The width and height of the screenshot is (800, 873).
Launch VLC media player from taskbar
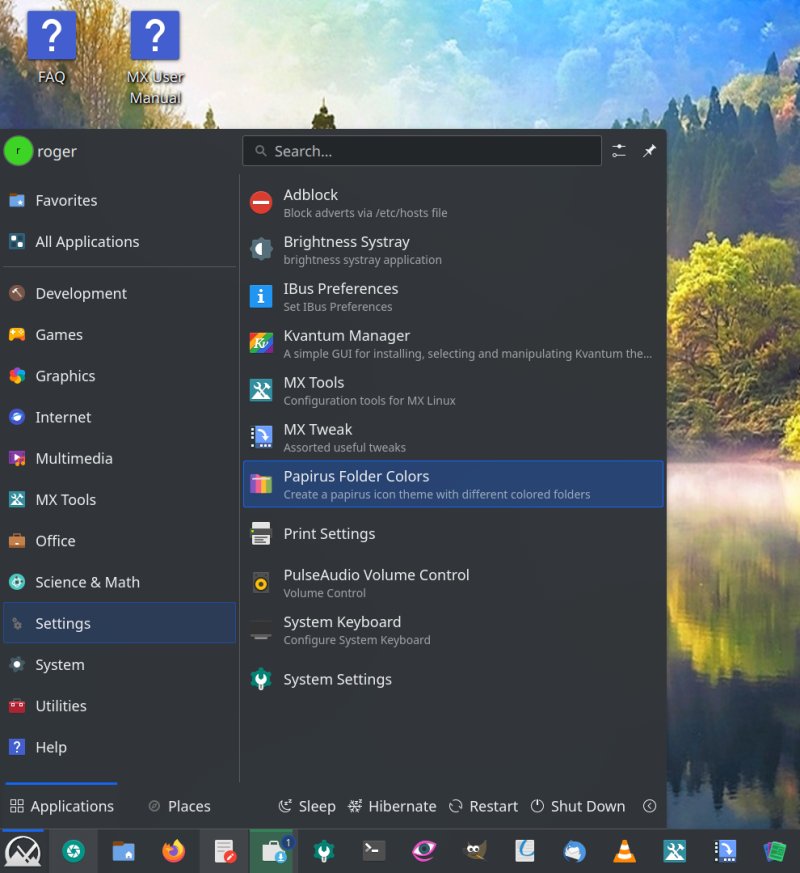624,851
